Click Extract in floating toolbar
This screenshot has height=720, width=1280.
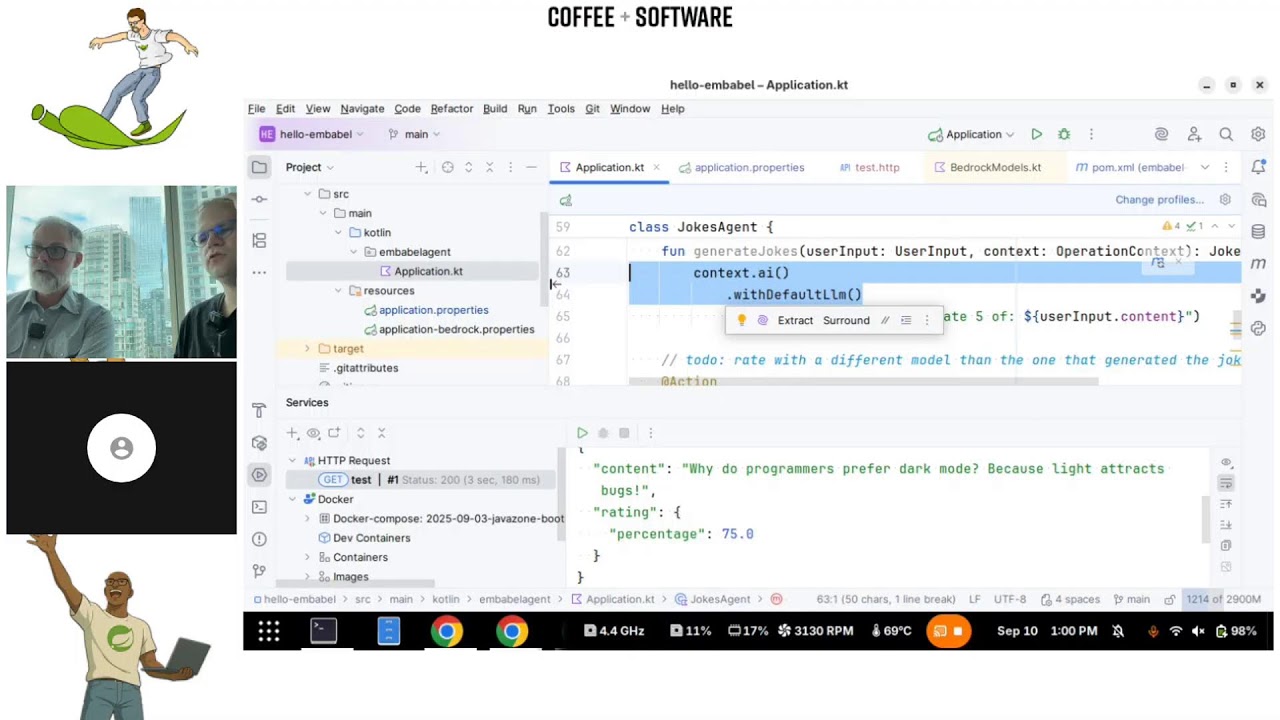coord(795,320)
